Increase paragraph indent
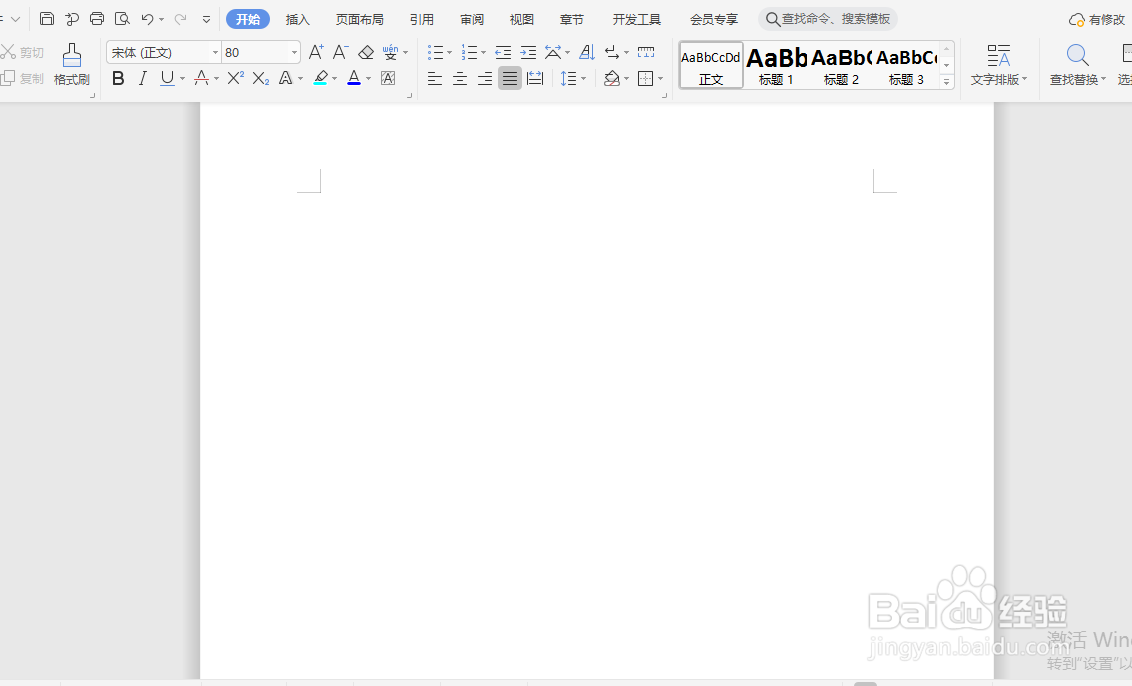The width and height of the screenshot is (1132, 686). click(x=528, y=52)
